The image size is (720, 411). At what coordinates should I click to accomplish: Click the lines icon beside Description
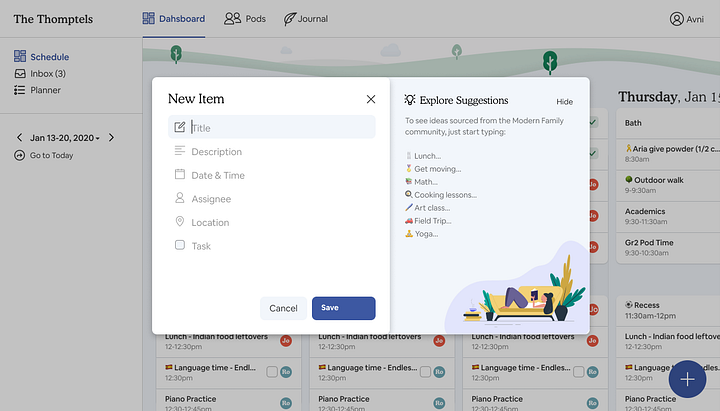click(180, 150)
